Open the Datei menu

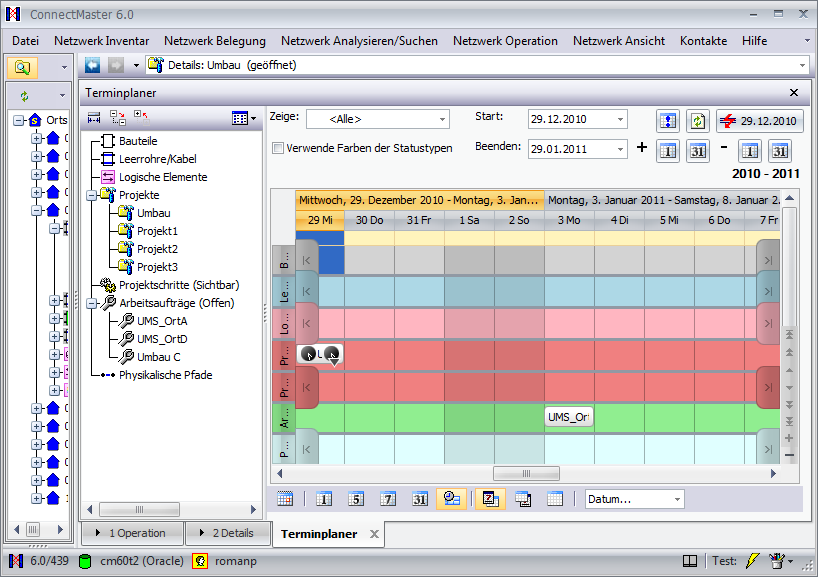(x=26, y=41)
